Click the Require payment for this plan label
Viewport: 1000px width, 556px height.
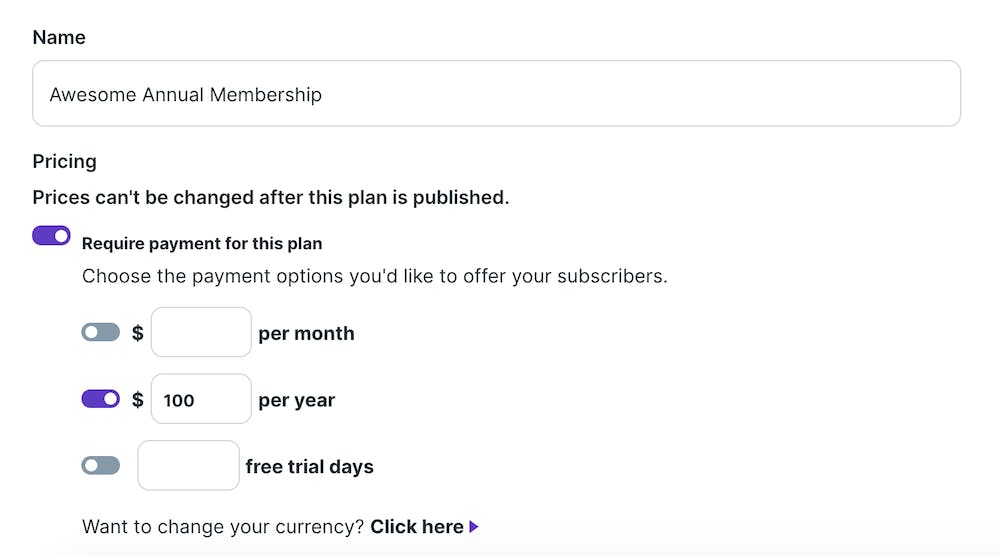click(202, 244)
